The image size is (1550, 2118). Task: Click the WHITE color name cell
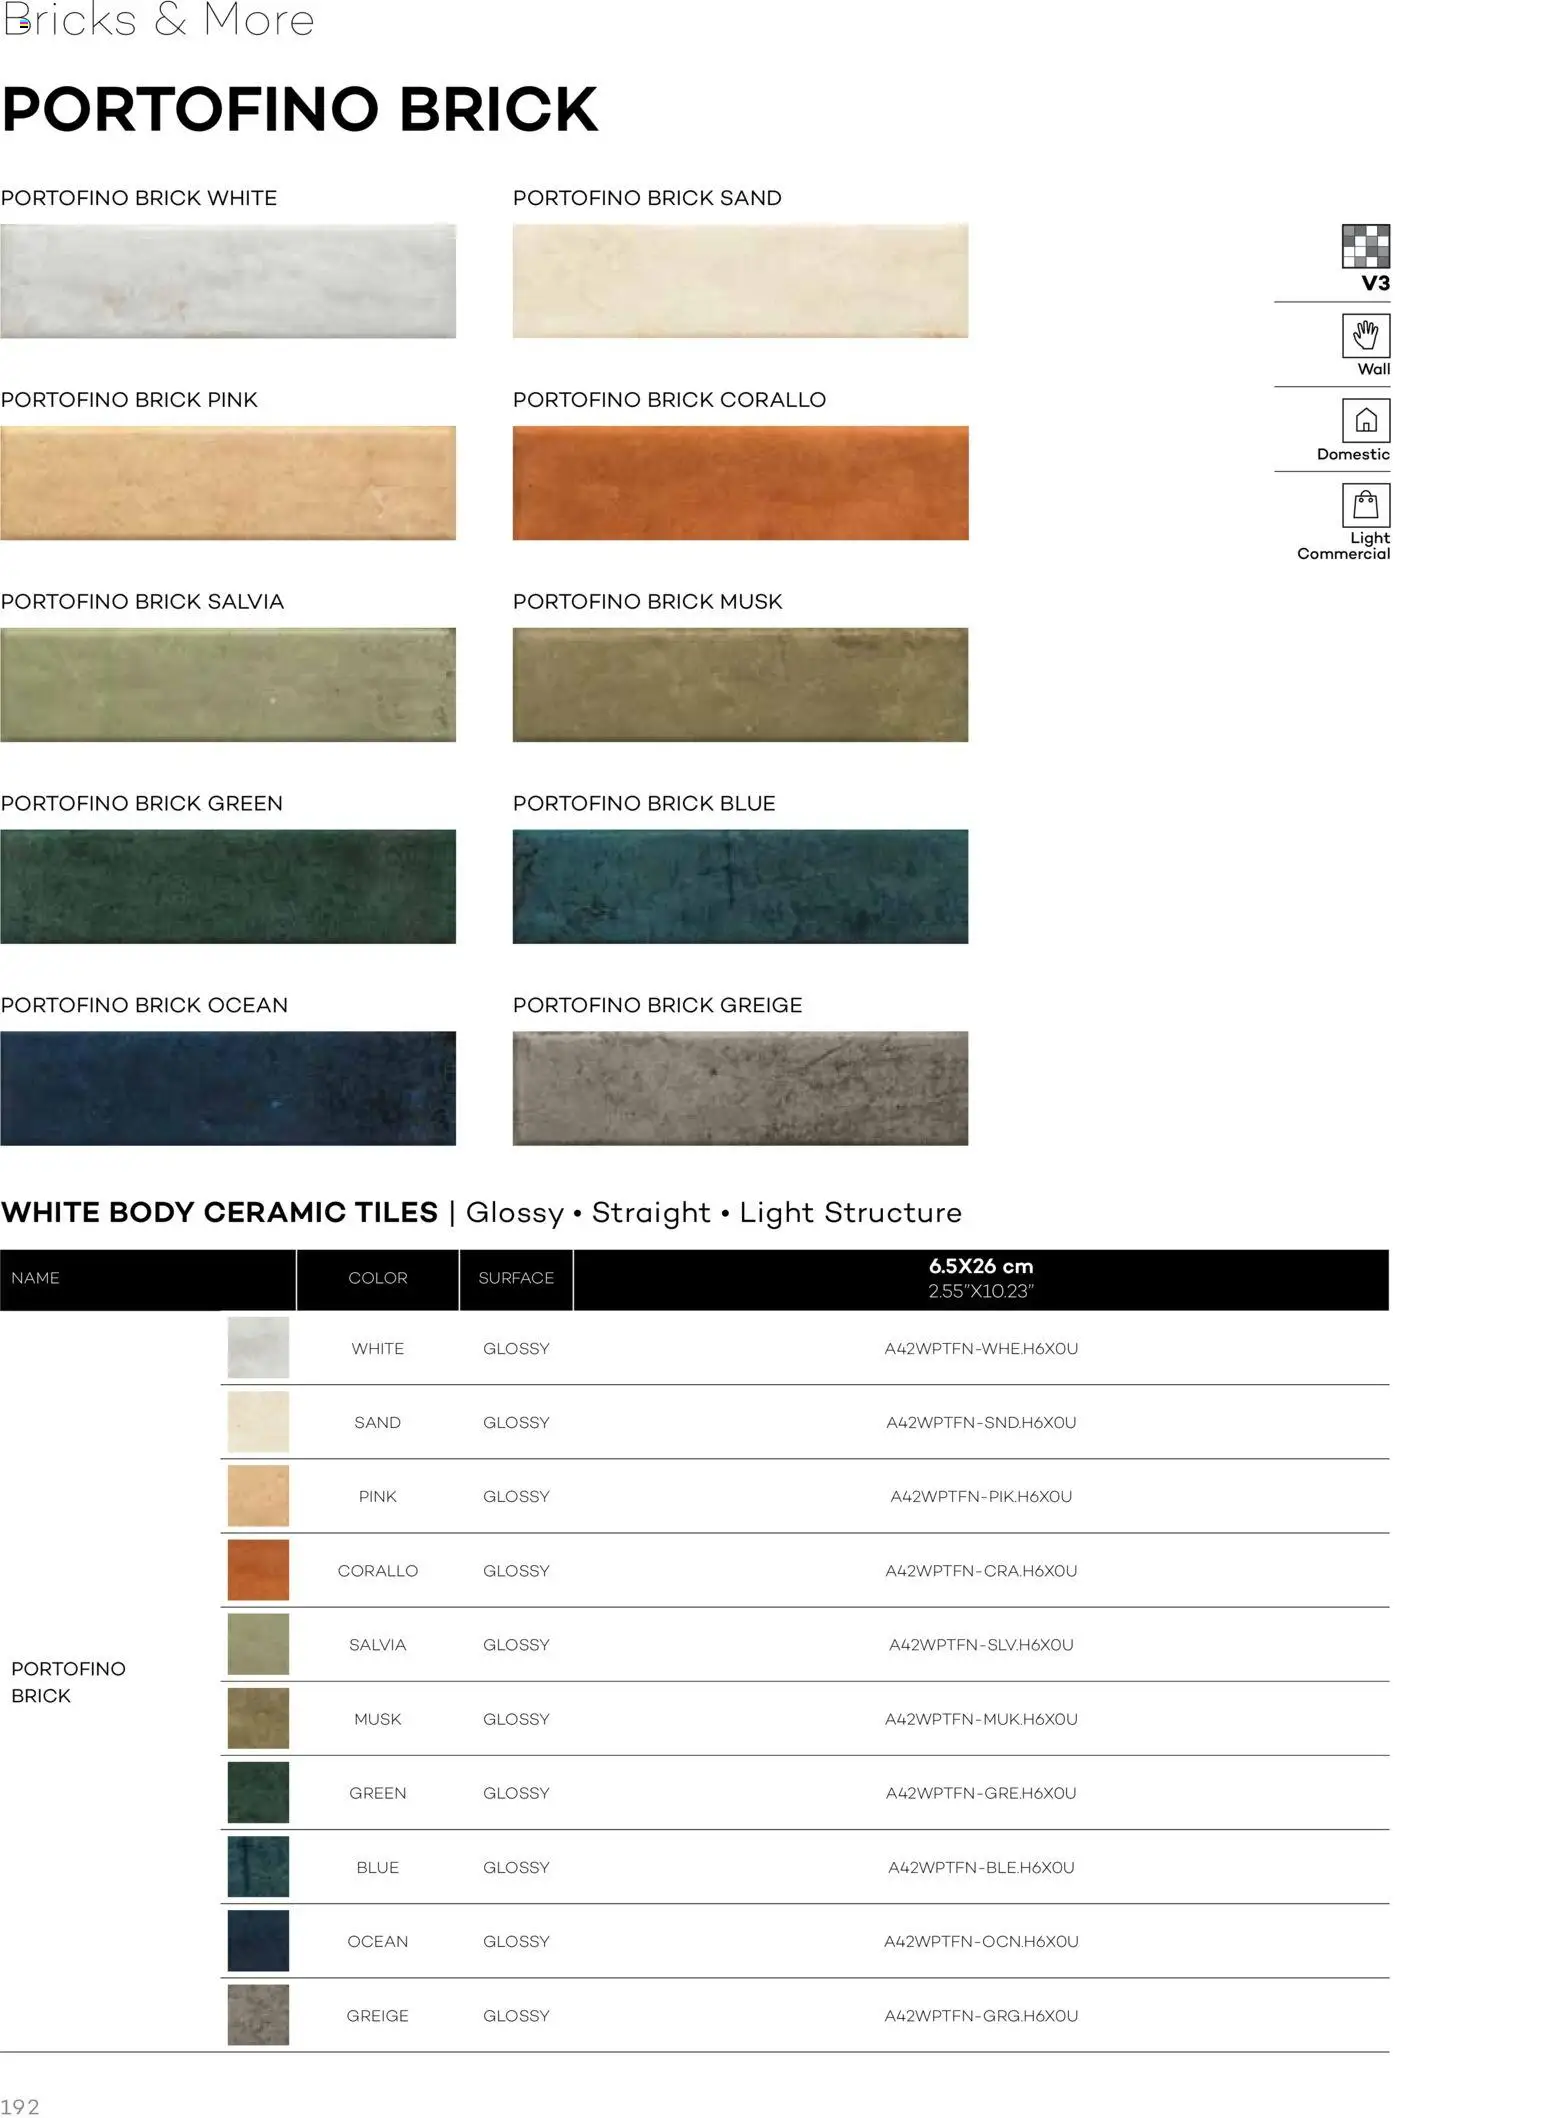pos(378,1348)
